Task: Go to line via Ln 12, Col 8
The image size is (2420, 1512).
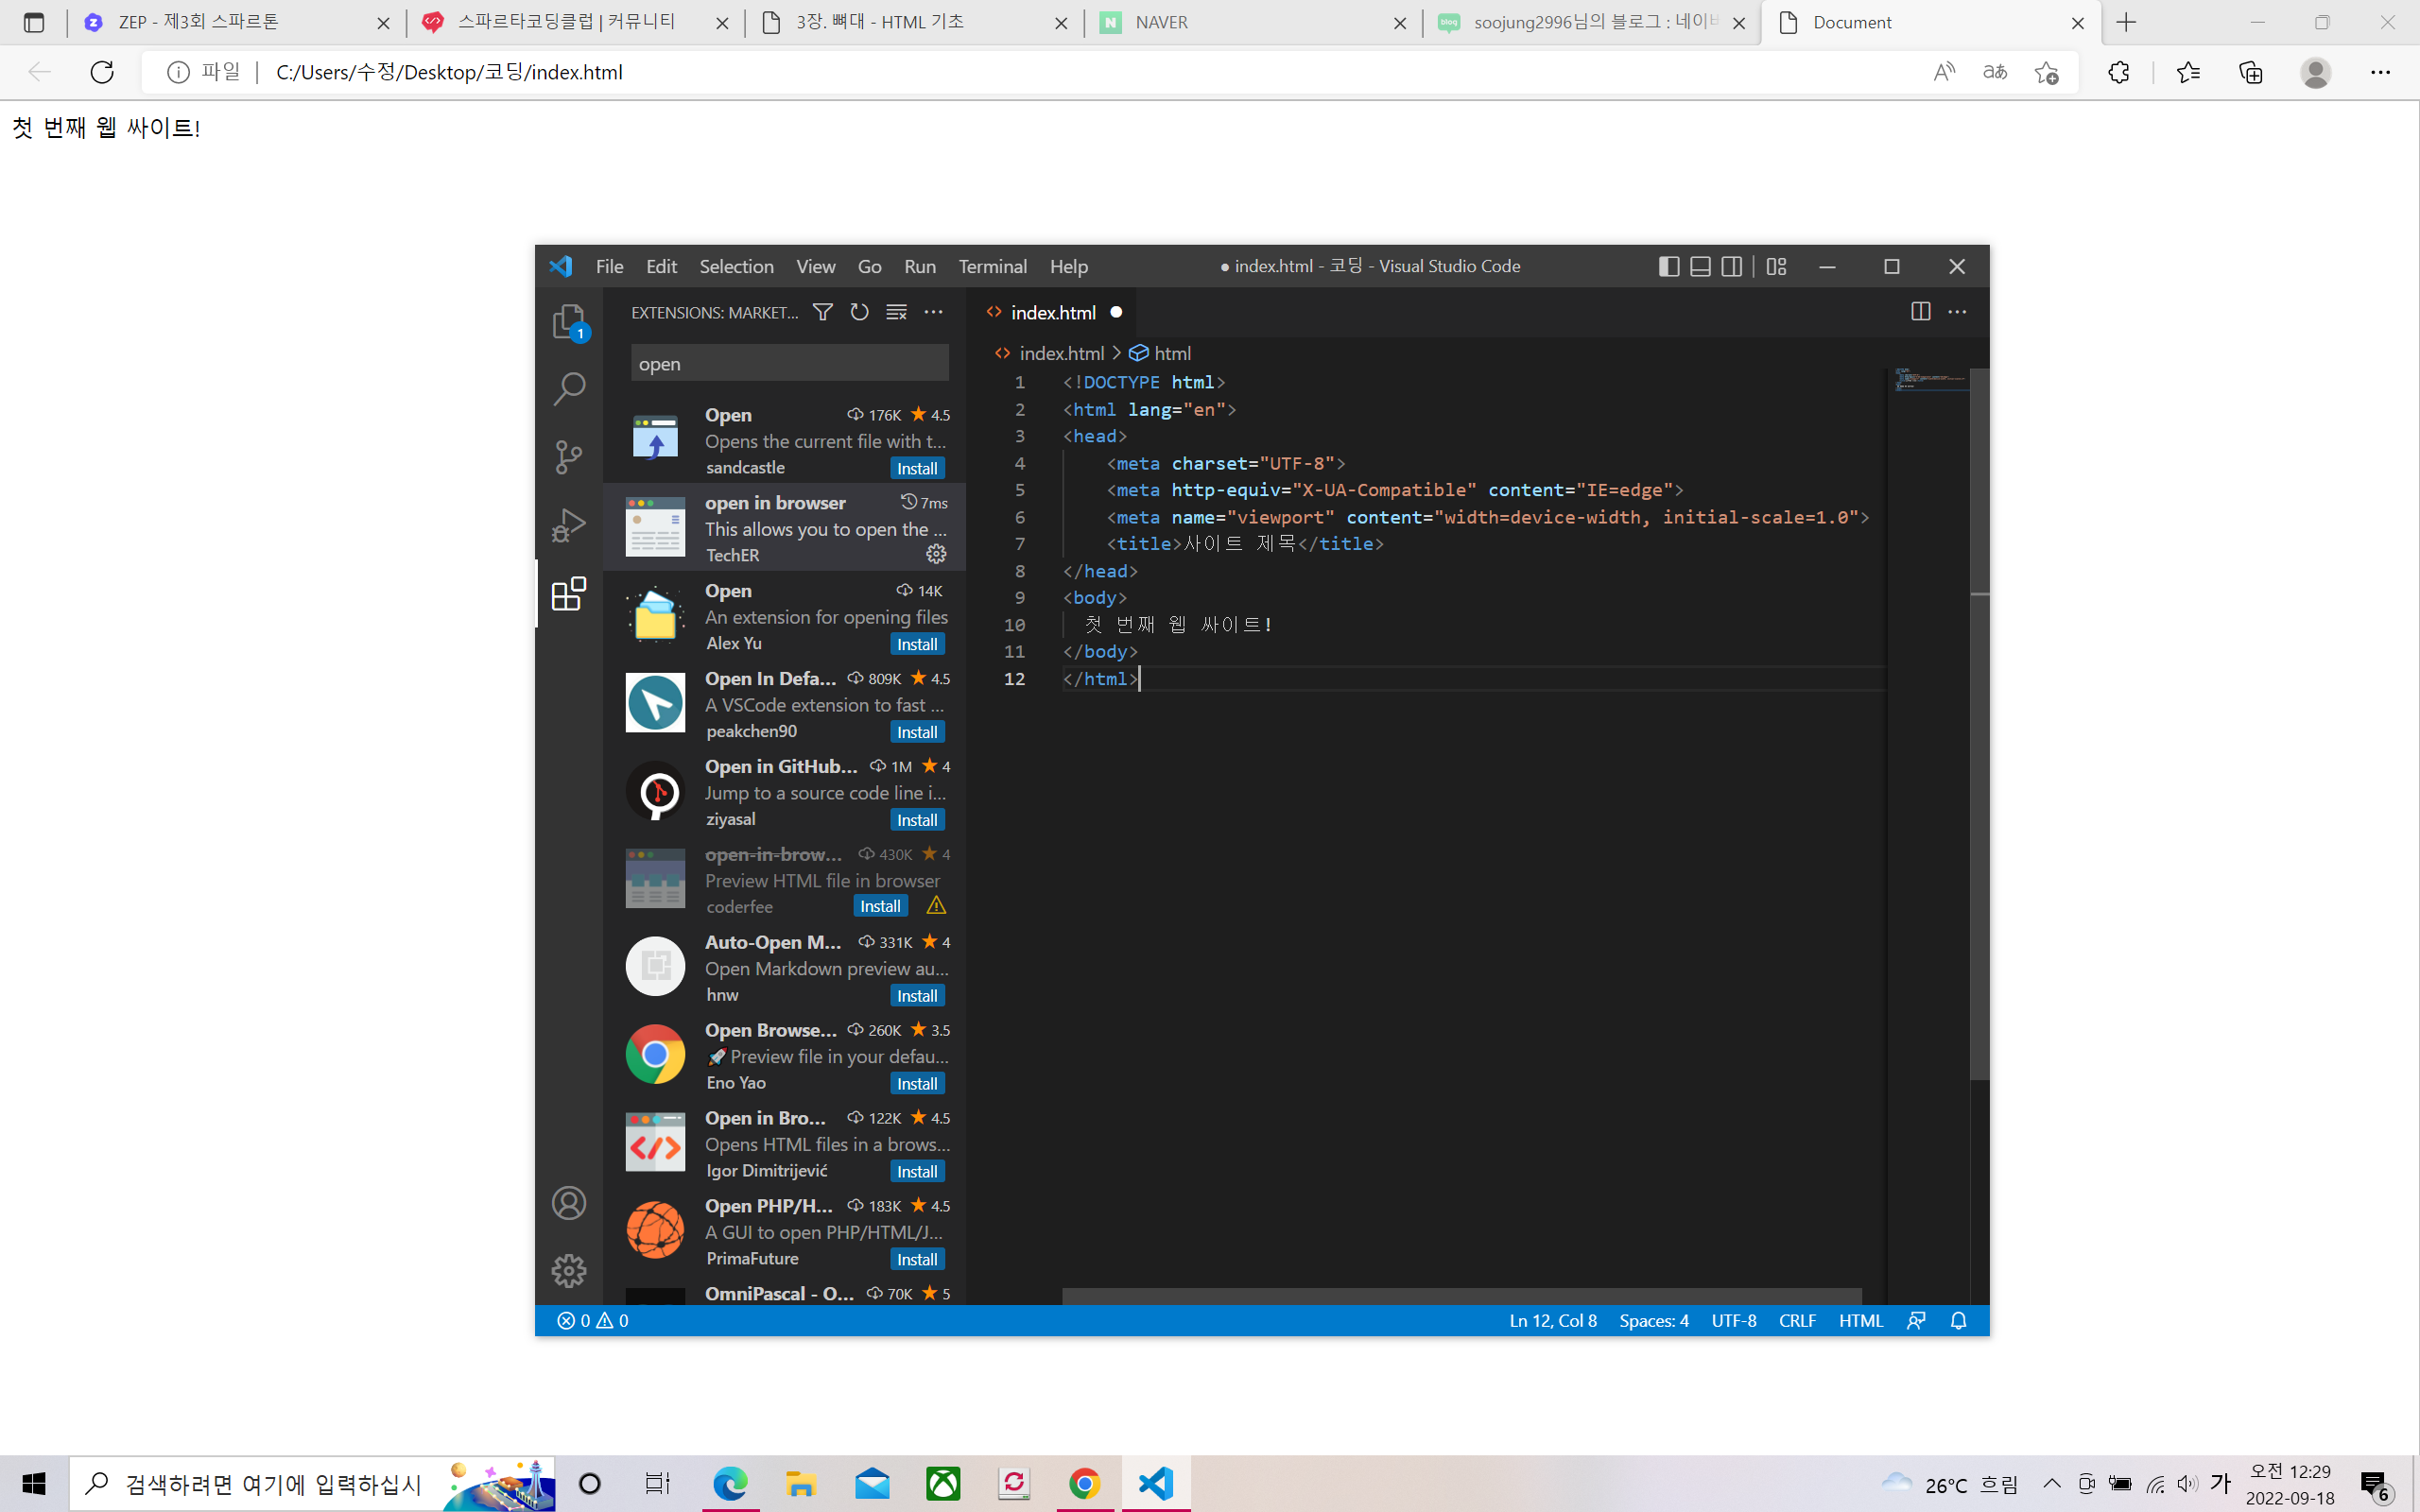Action: [x=1552, y=1320]
